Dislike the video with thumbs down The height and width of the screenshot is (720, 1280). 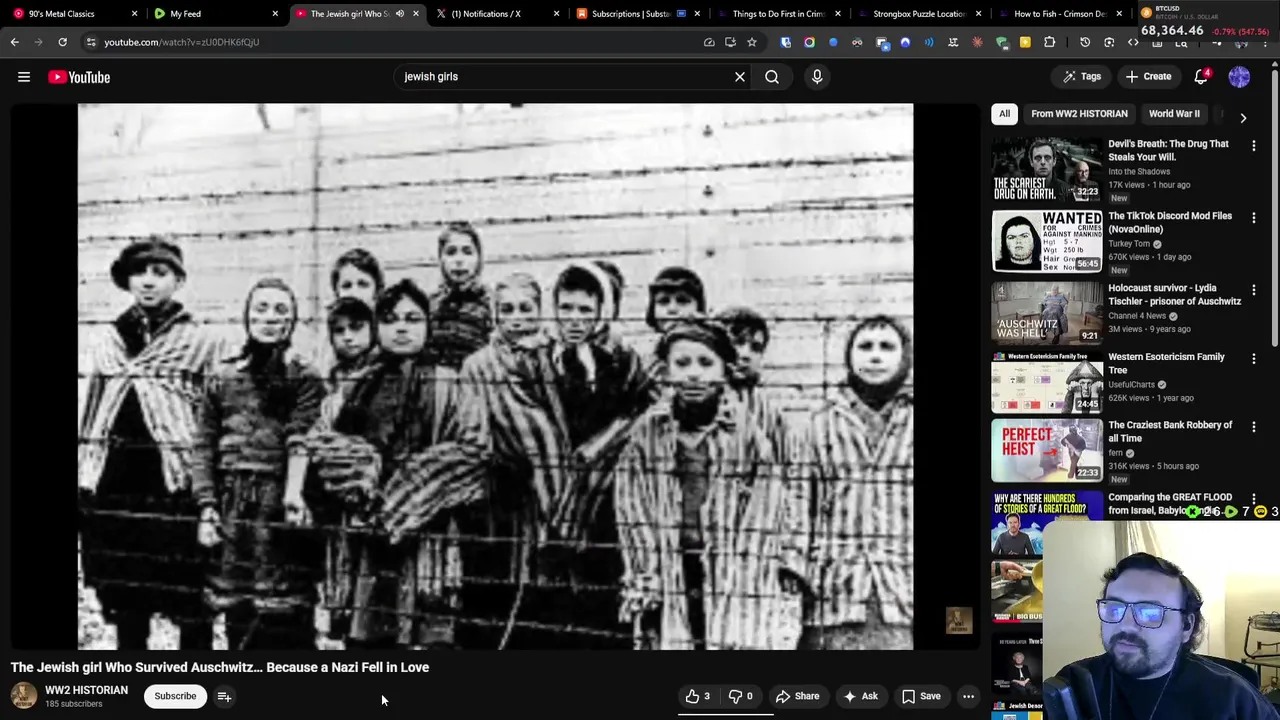tap(740, 696)
